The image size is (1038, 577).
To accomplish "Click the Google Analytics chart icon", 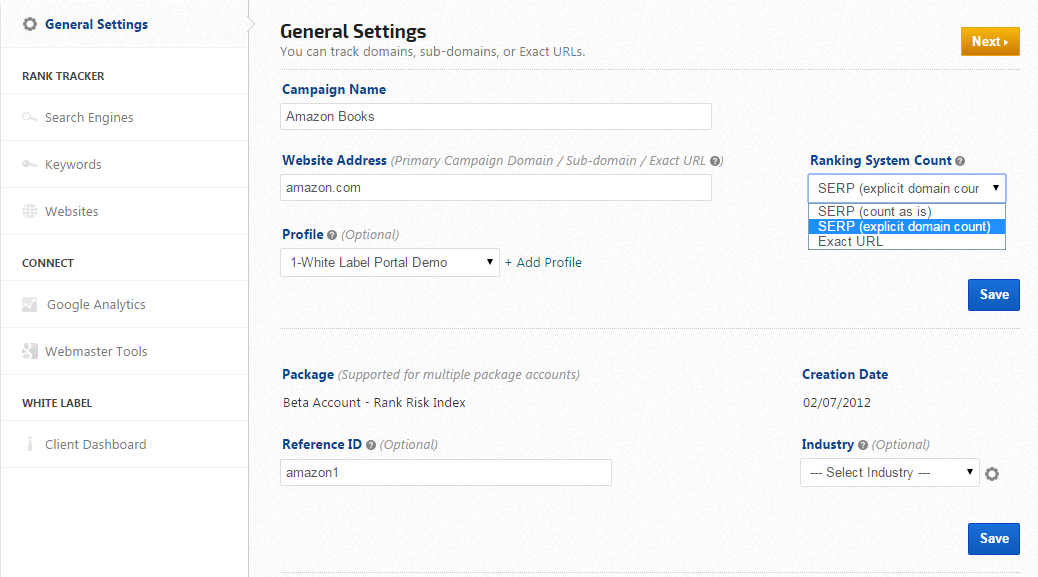I will pos(30,305).
